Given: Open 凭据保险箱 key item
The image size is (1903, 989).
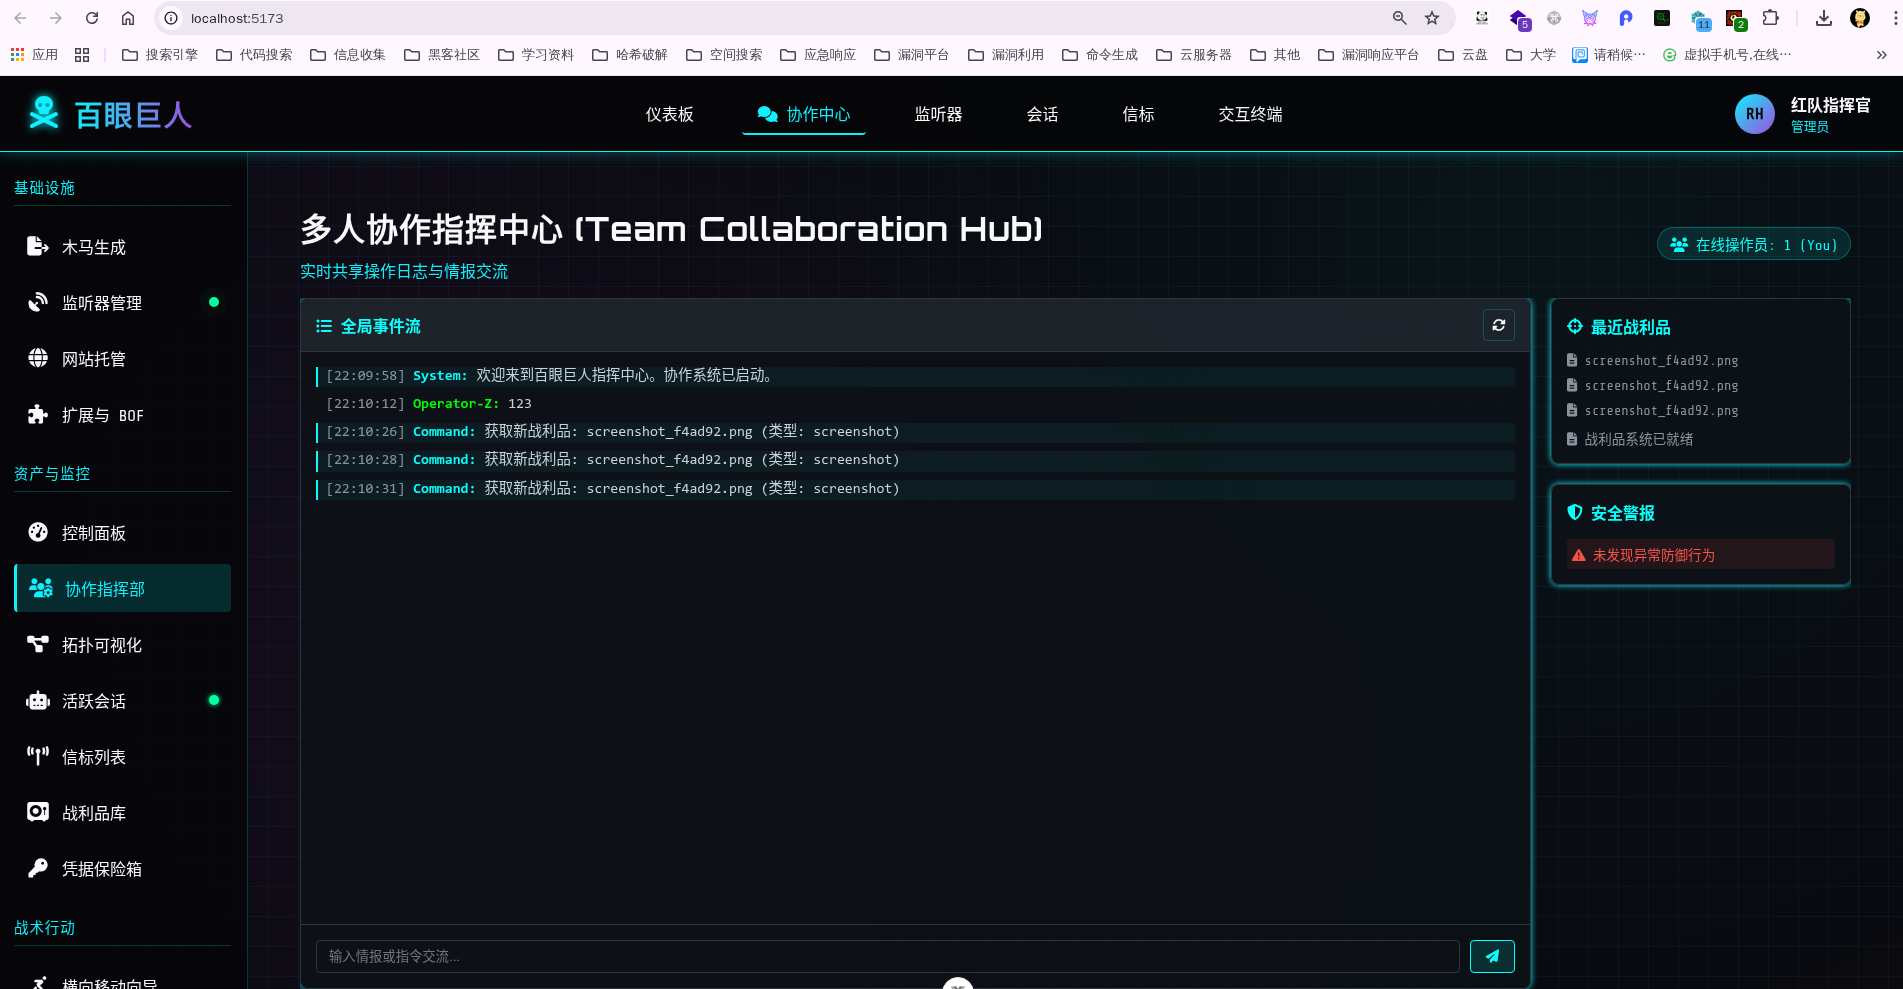Looking at the screenshot, I should pos(101,869).
